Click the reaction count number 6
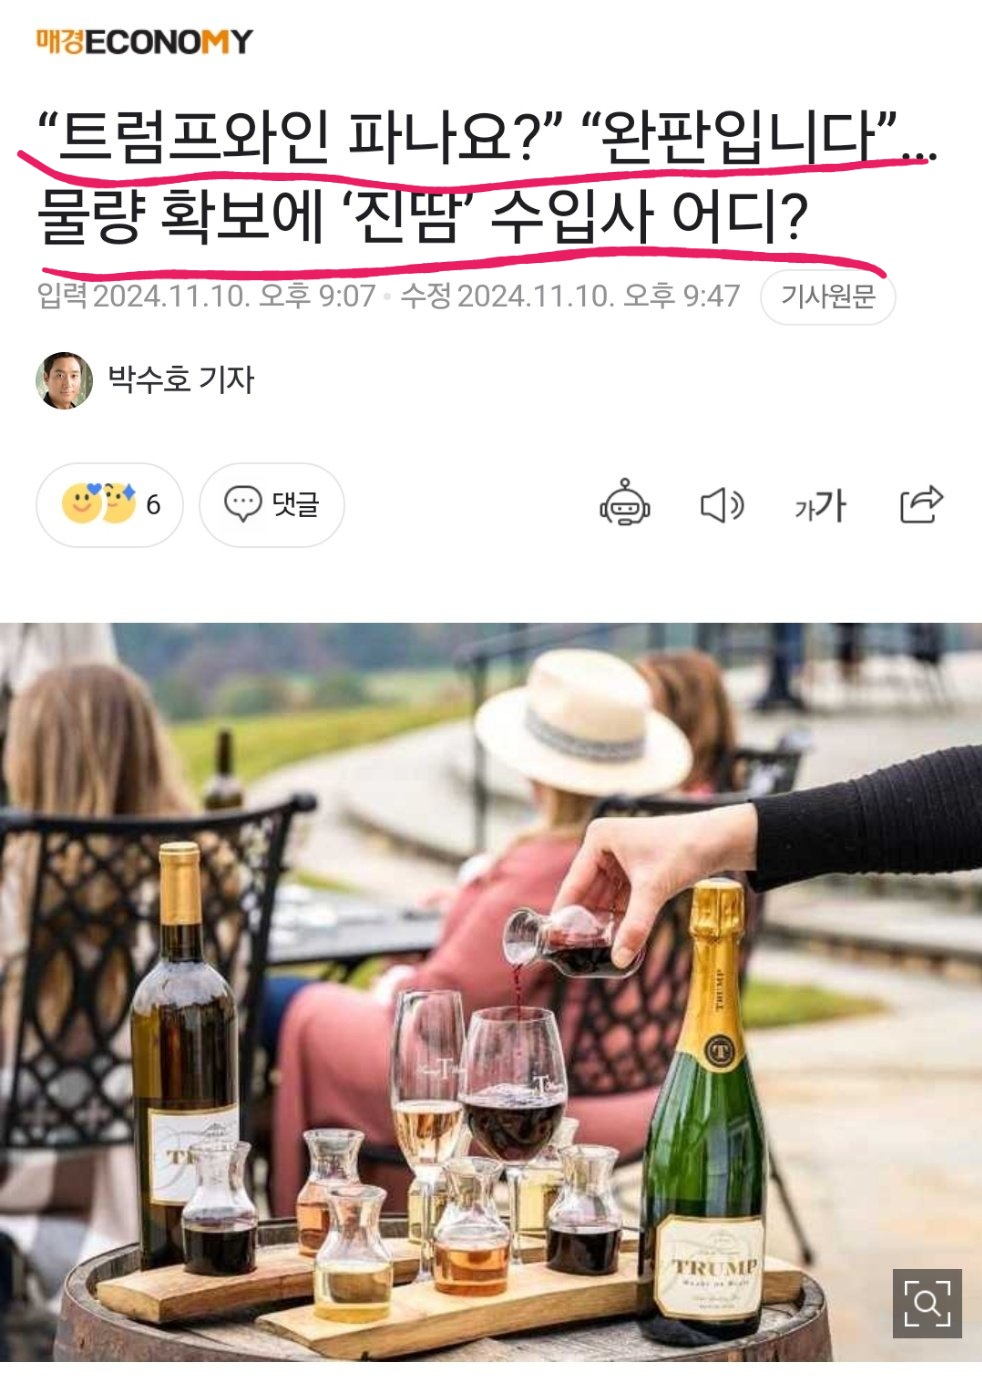 pos(153,504)
